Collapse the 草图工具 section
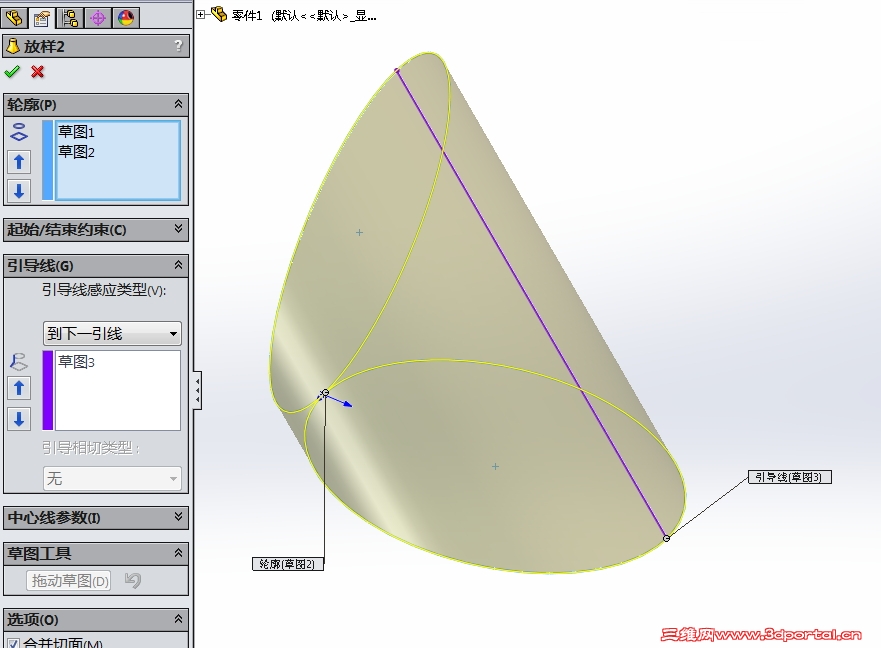The image size is (881, 648). [178, 553]
